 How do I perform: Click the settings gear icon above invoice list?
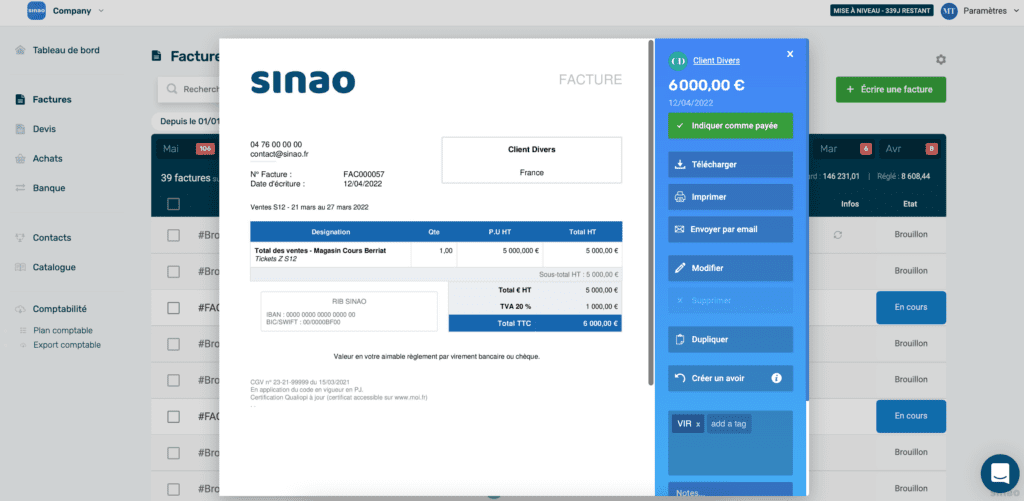coord(940,59)
